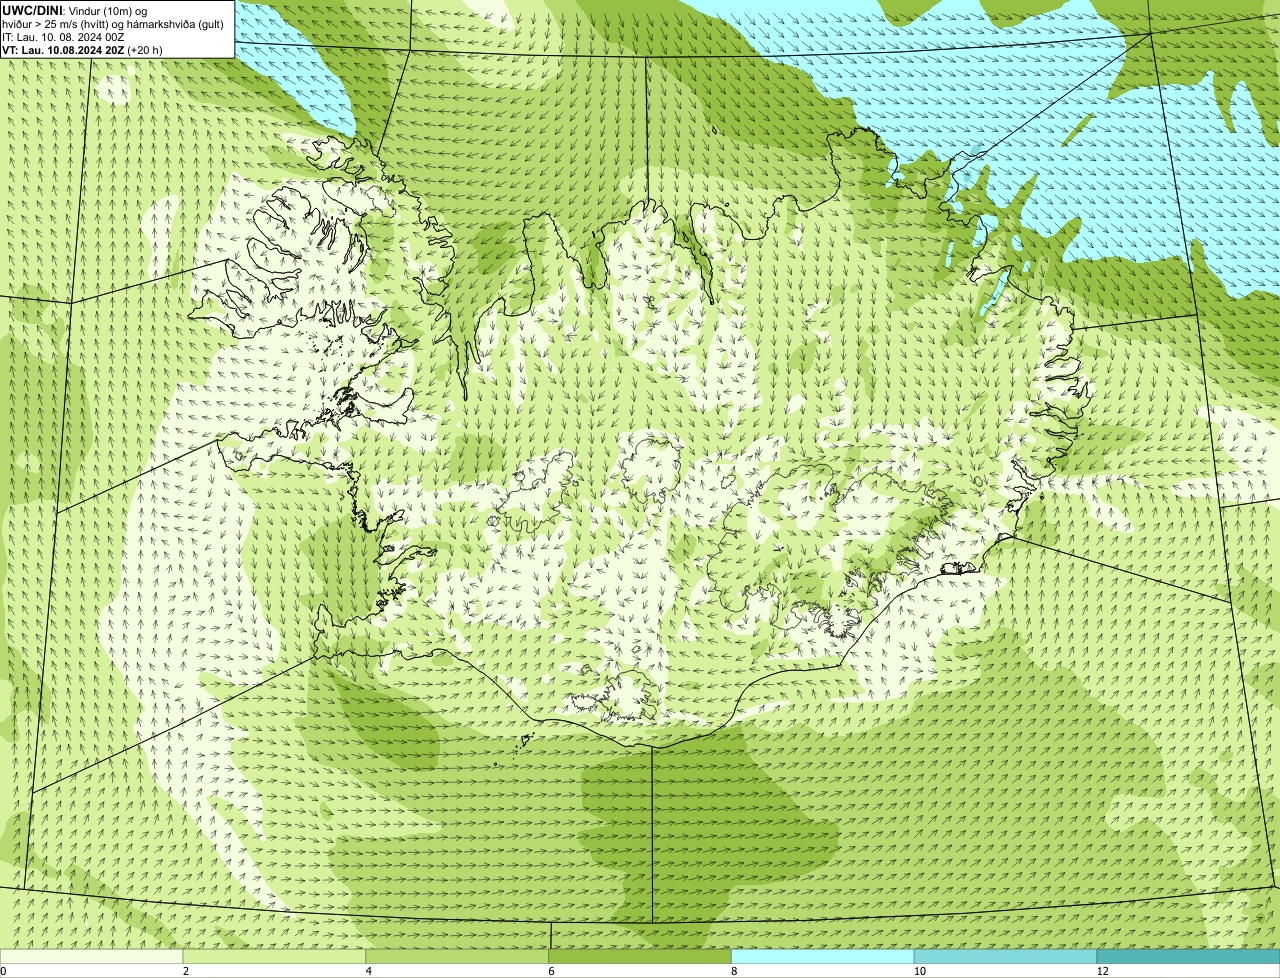Click the 4–6 m/s medium green legend swatch
This screenshot has height=978, width=1280.
pyautogui.click(x=458, y=956)
